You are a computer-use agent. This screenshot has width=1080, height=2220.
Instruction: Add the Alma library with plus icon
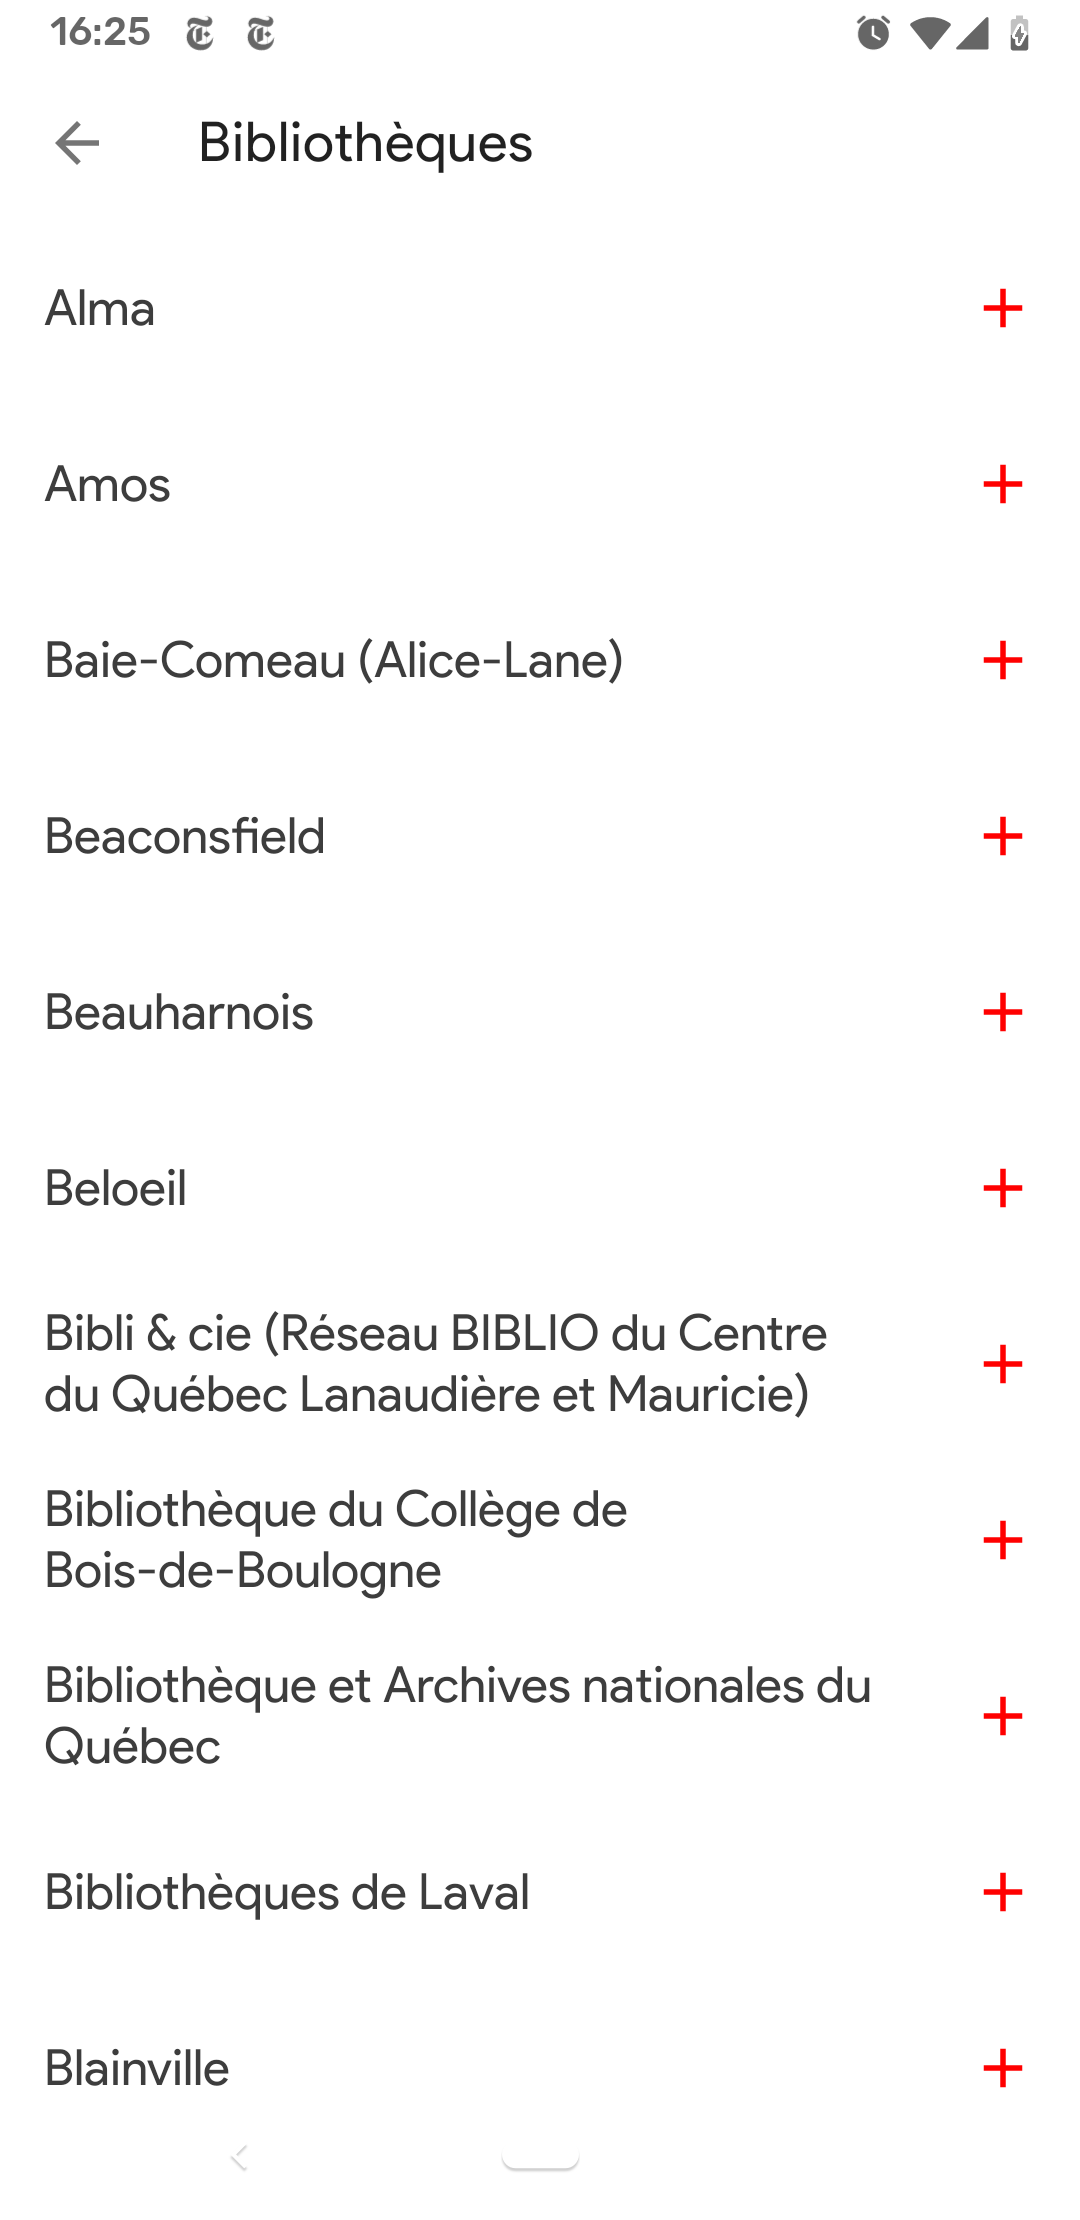click(x=1002, y=308)
